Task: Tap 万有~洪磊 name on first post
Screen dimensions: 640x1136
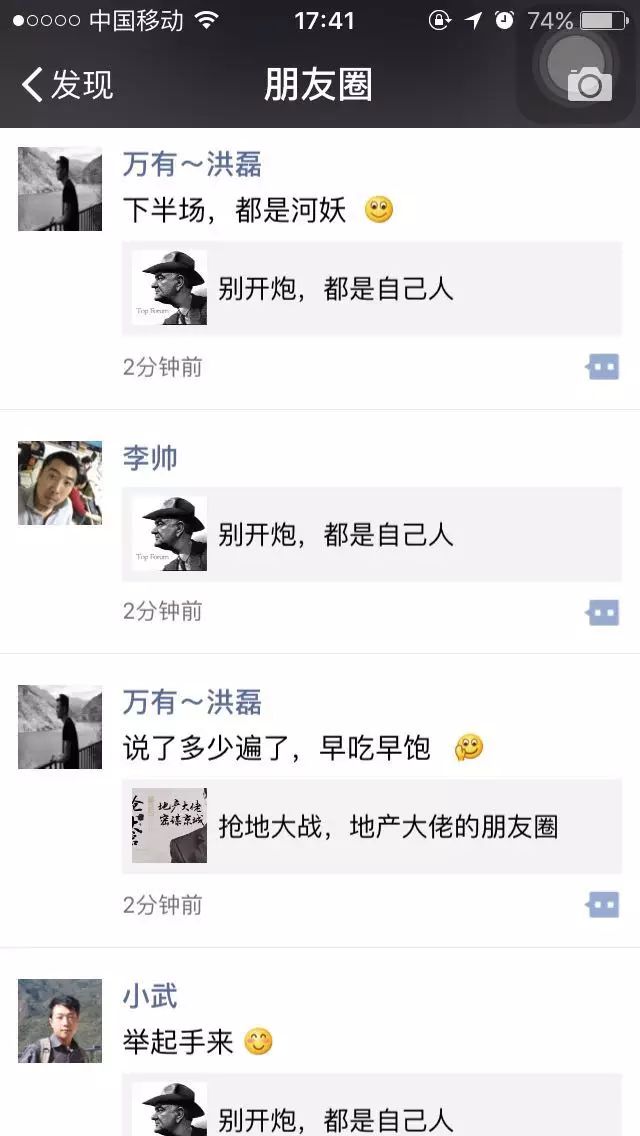Action: [x=192, y=164]
